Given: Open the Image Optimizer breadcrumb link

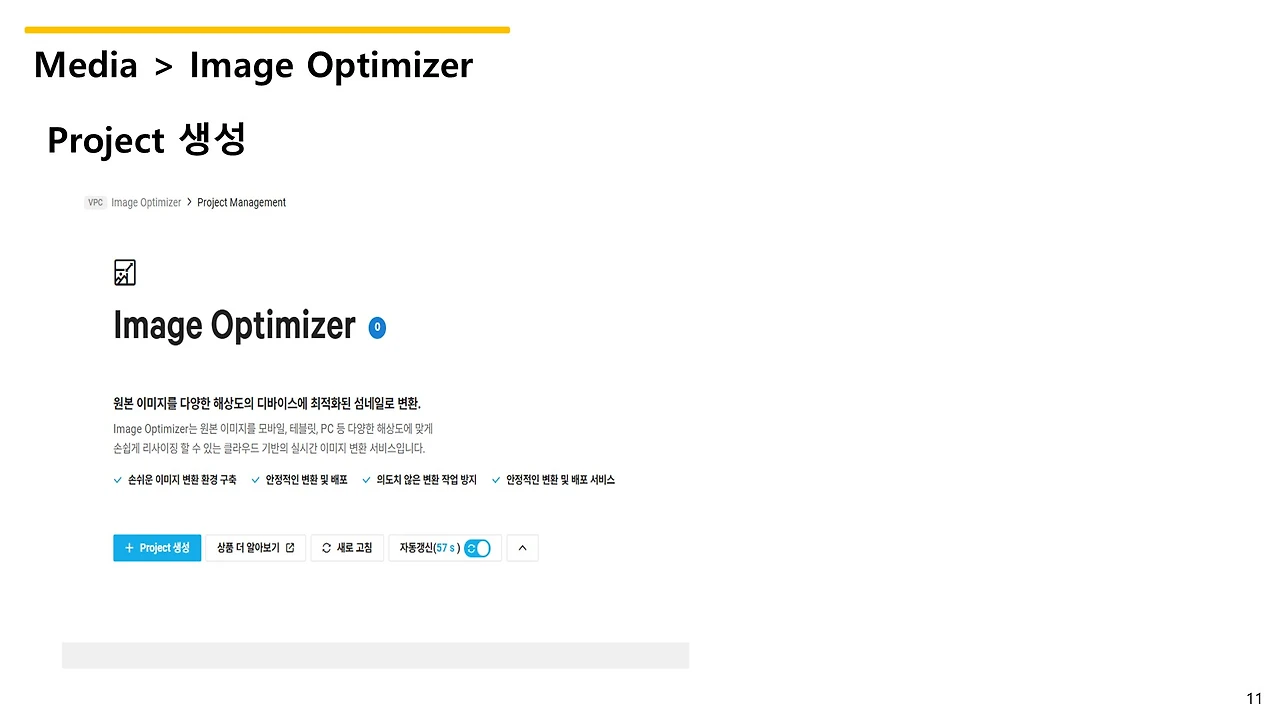Looking at the screenshot, I should click(x=146, y=202).
